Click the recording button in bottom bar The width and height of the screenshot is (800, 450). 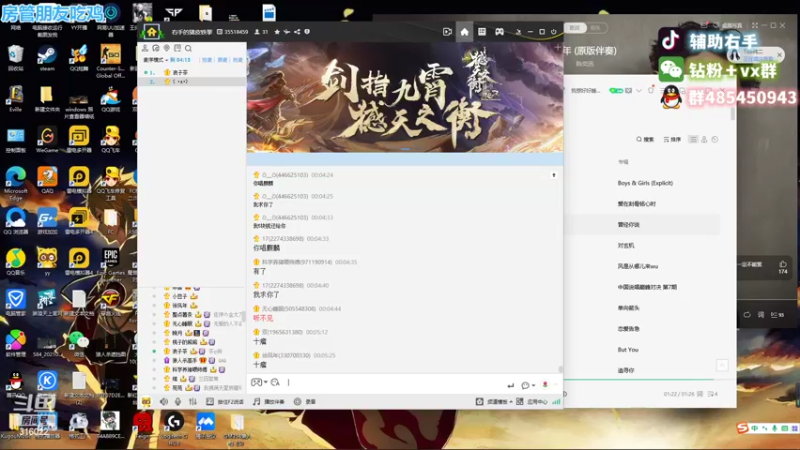click(x=305, y=402)
